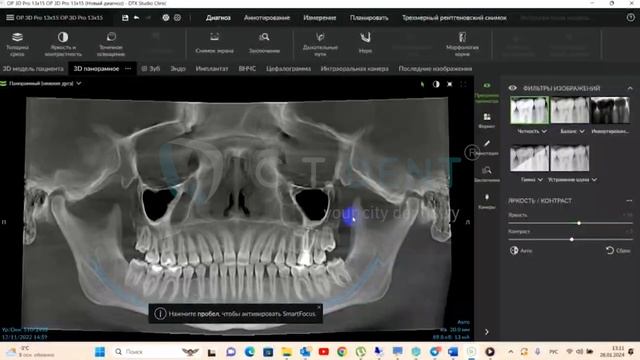Open the Последние изображения tab
The width and height of the screenshot is (640, 360).
(435, 69)
